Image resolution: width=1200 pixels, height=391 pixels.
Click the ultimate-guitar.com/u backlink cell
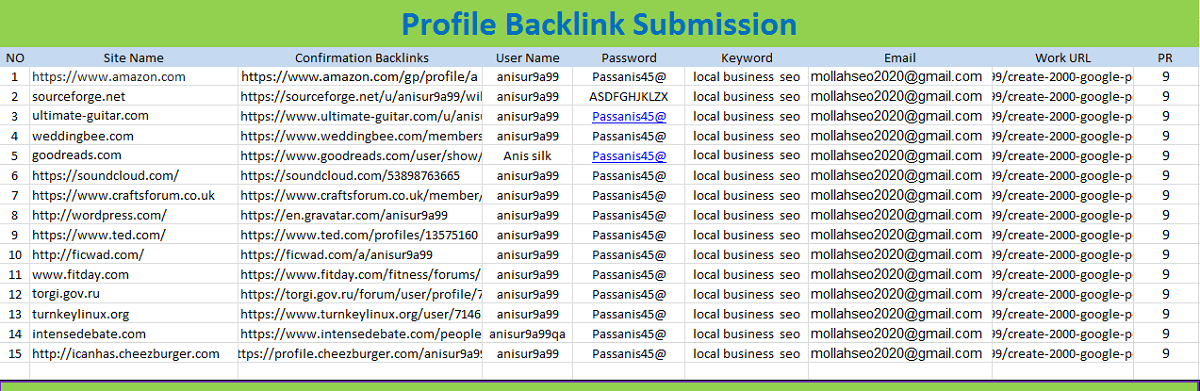(360, 116)
